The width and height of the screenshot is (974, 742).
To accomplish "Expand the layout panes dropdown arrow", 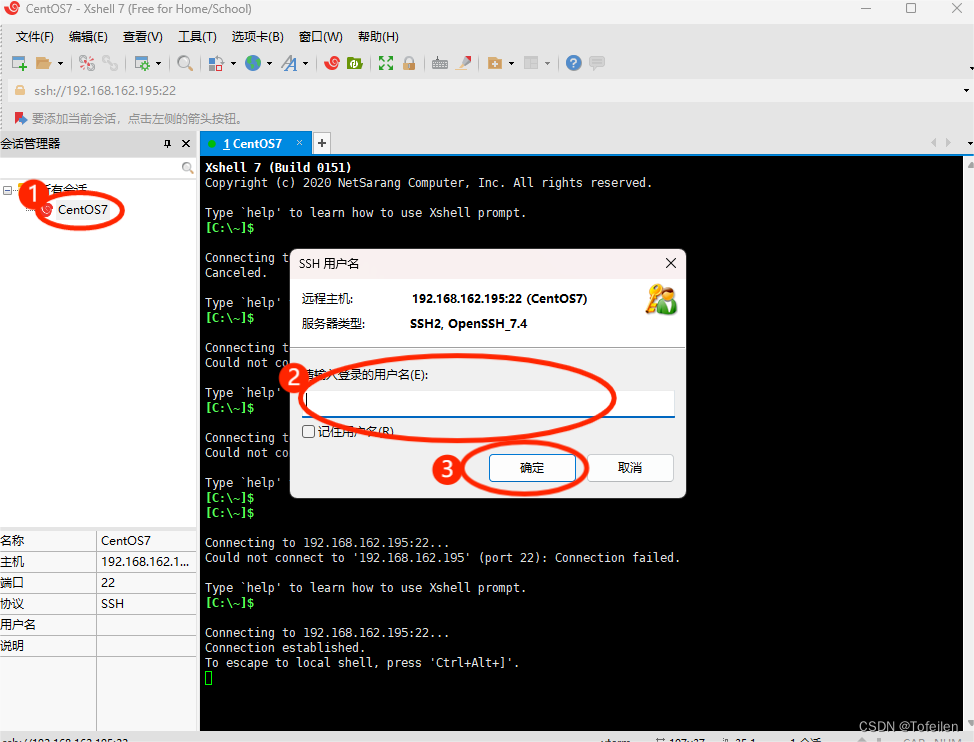I will click(x=547, y=63).
